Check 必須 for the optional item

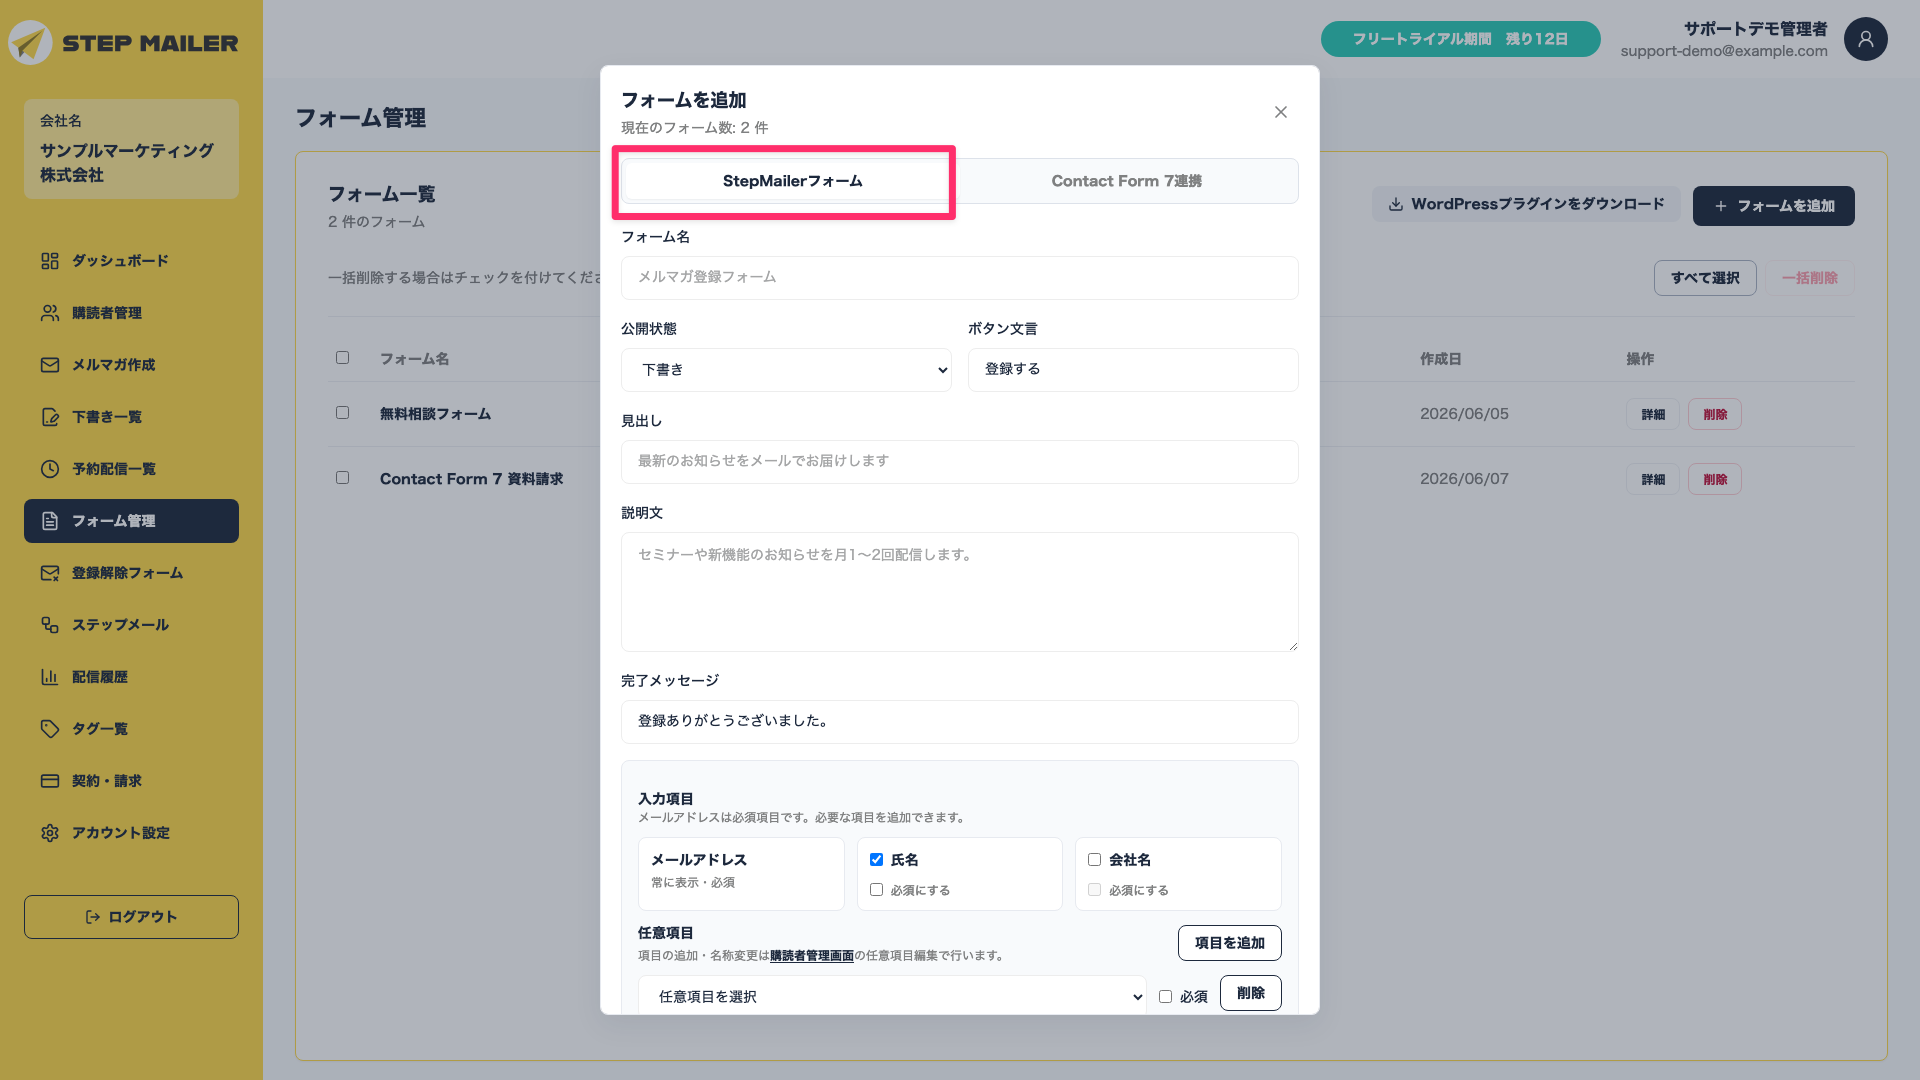[x=1165, y=997]
